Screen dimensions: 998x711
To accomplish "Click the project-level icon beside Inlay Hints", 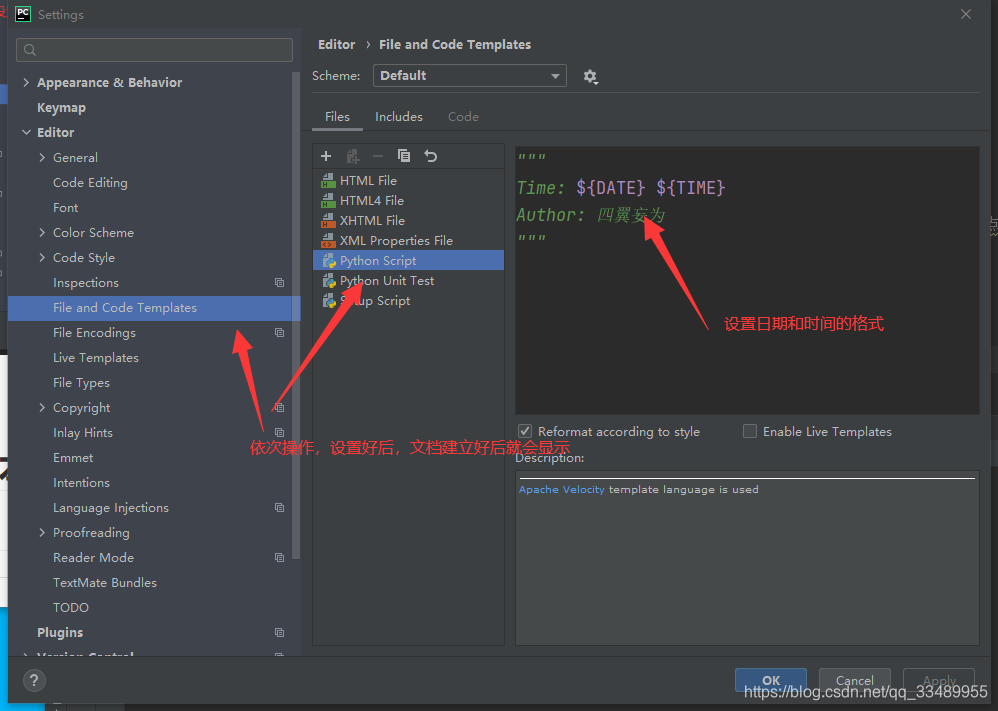I will tap(279, 432).
